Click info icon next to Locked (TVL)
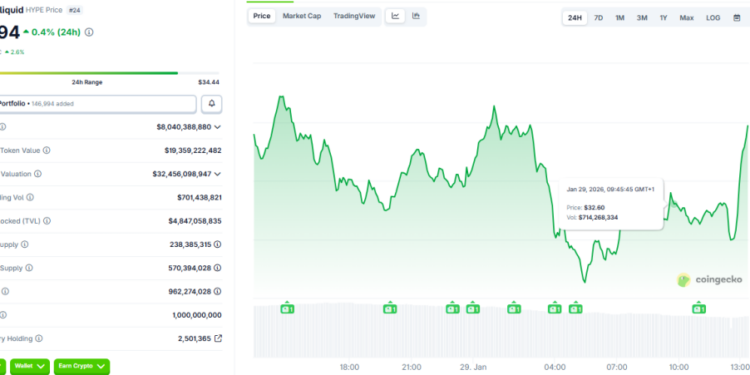The image size is (750, 375). coord(47,221)
